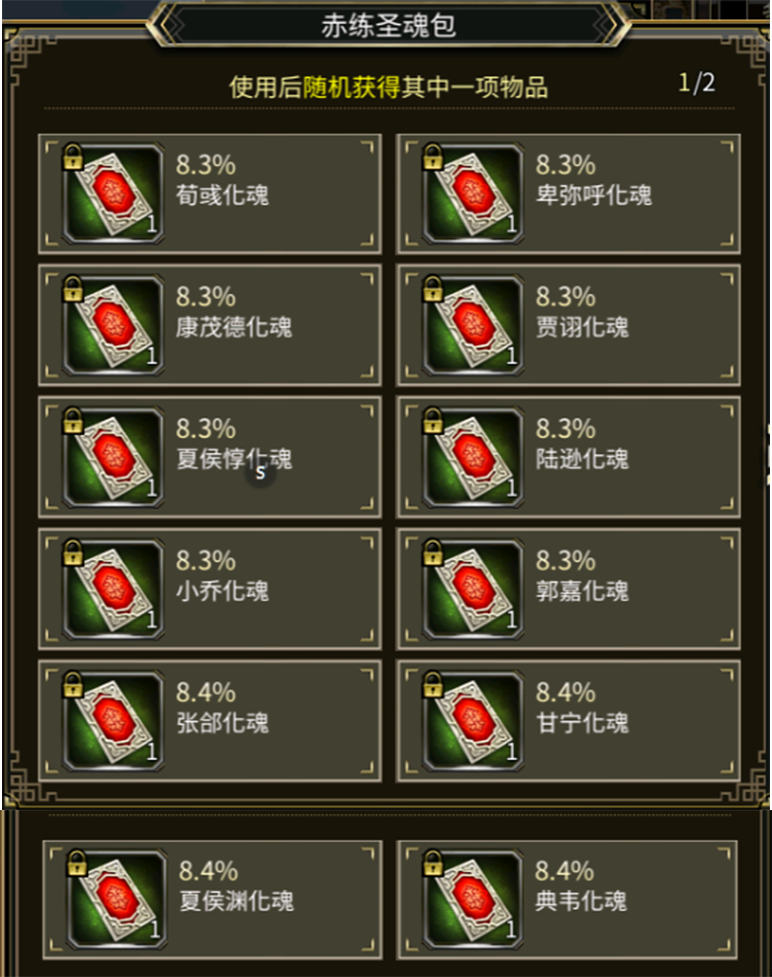Click the 1/2 page indicator
The image size is (772, 977).
[x=697, y=82]
